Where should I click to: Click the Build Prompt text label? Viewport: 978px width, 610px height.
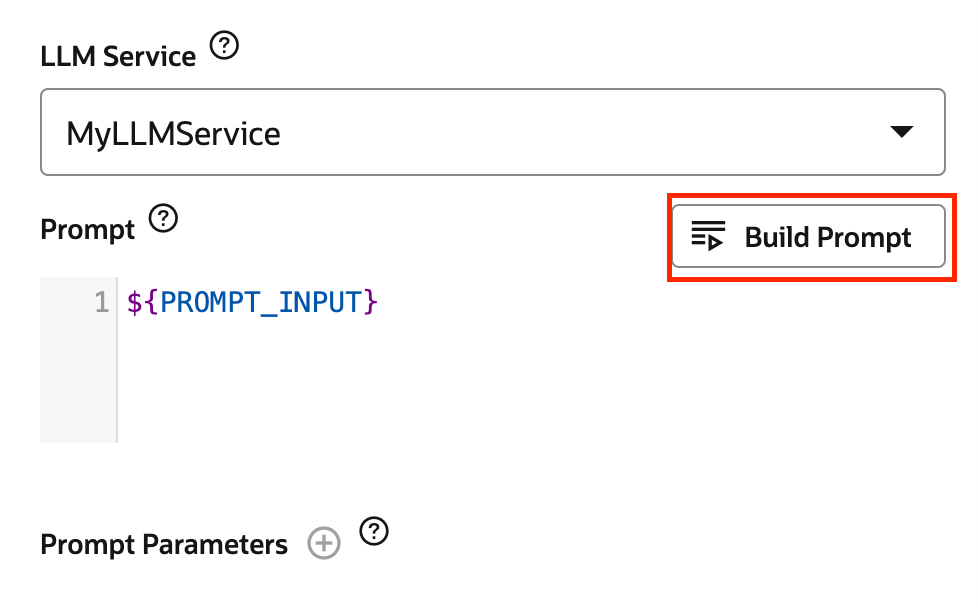pos(828,238)
